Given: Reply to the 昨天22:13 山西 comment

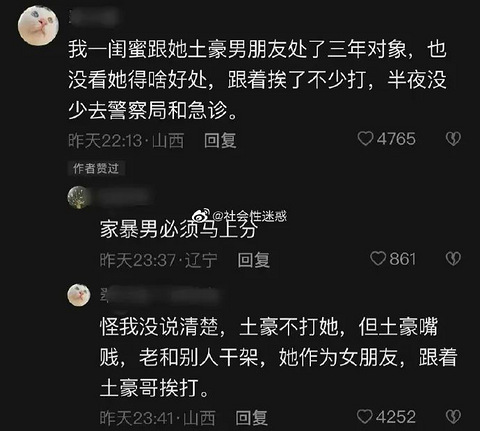Looking at the screenshot, I should [x=220, y=140].
